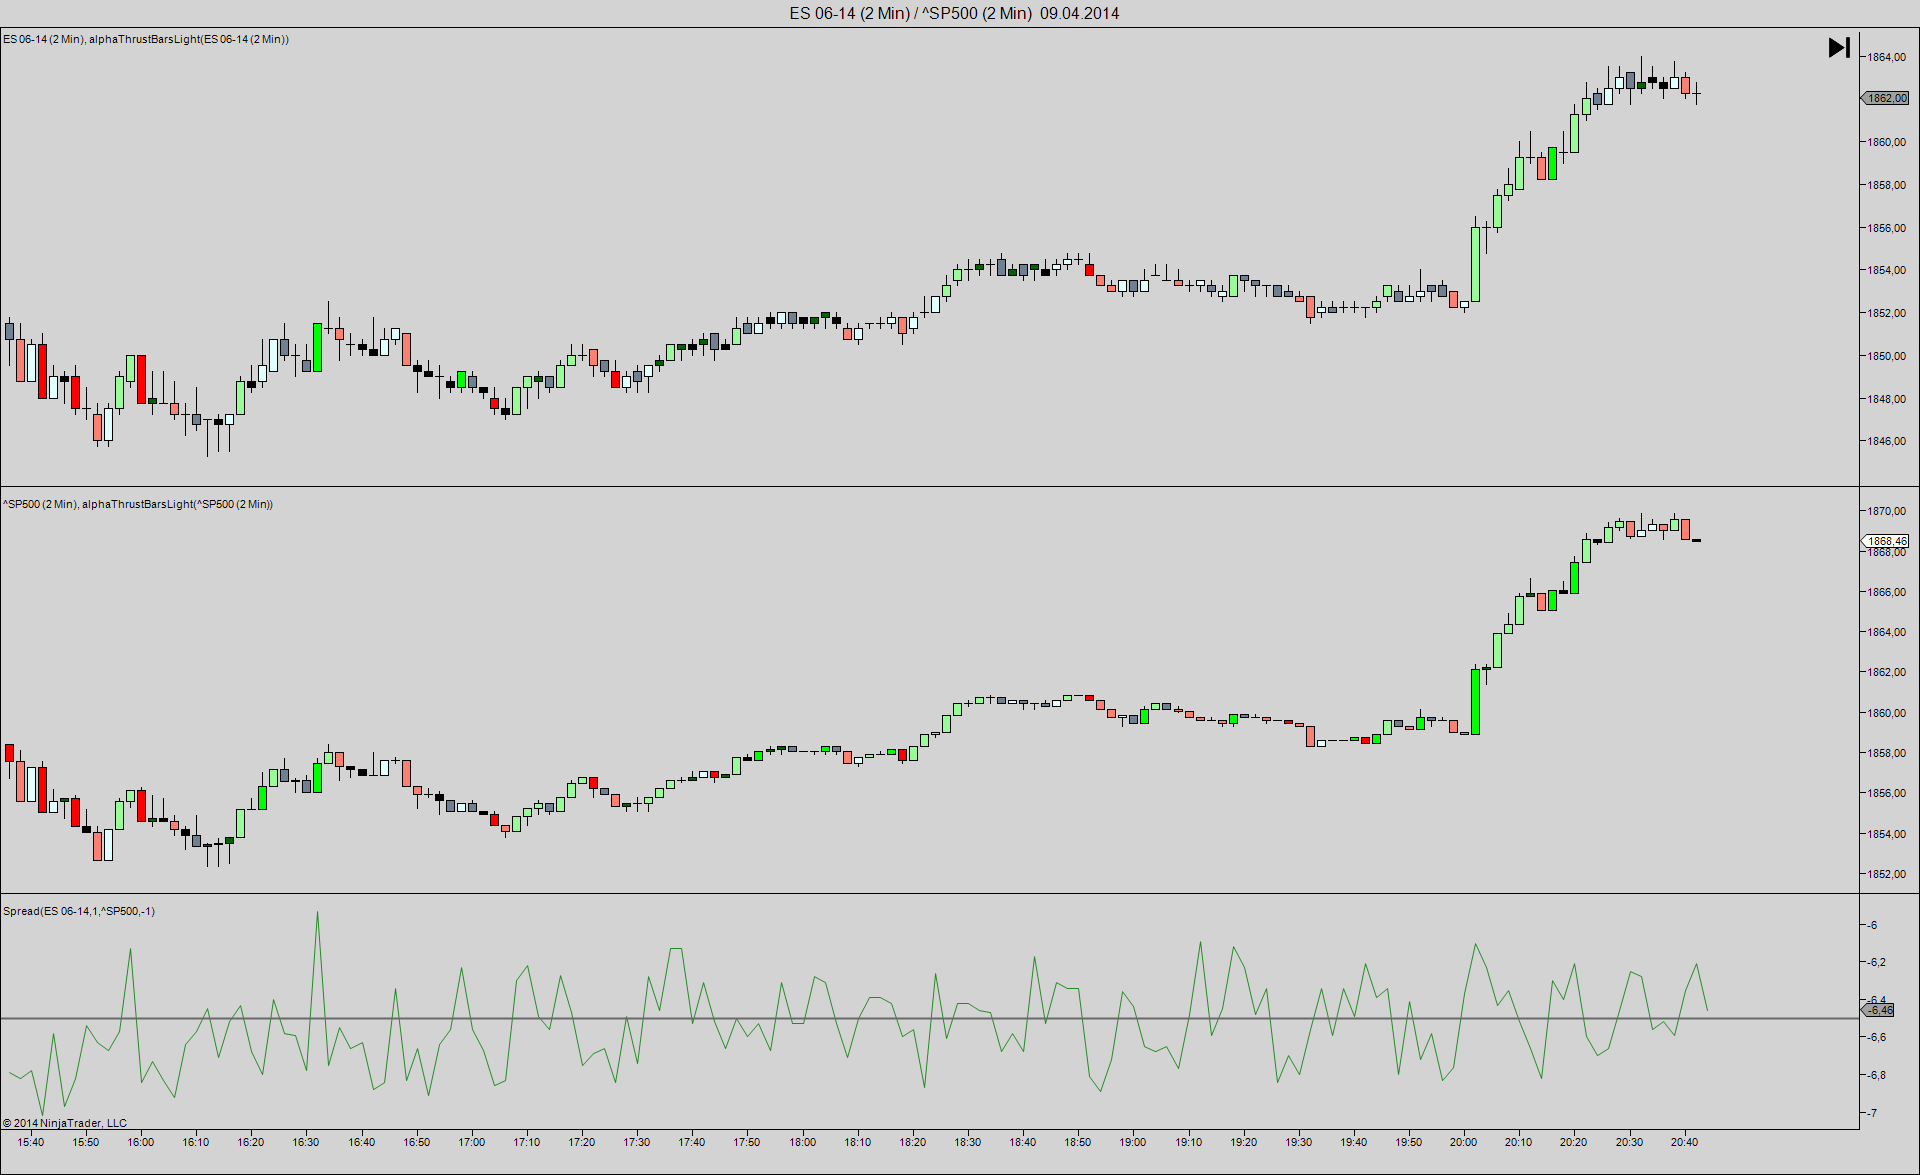Click 1864,00 on the ES panel price axis
Image resolution: width=1920 pixels, height=1175 pixels.
(x=1886, y=57)
